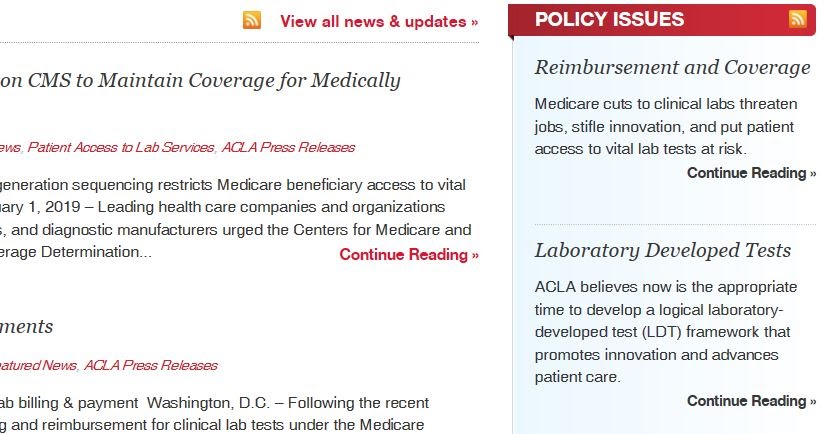
Task: Open Laboratory Developed Tests policy issue
Action: (x=662, y=250)
